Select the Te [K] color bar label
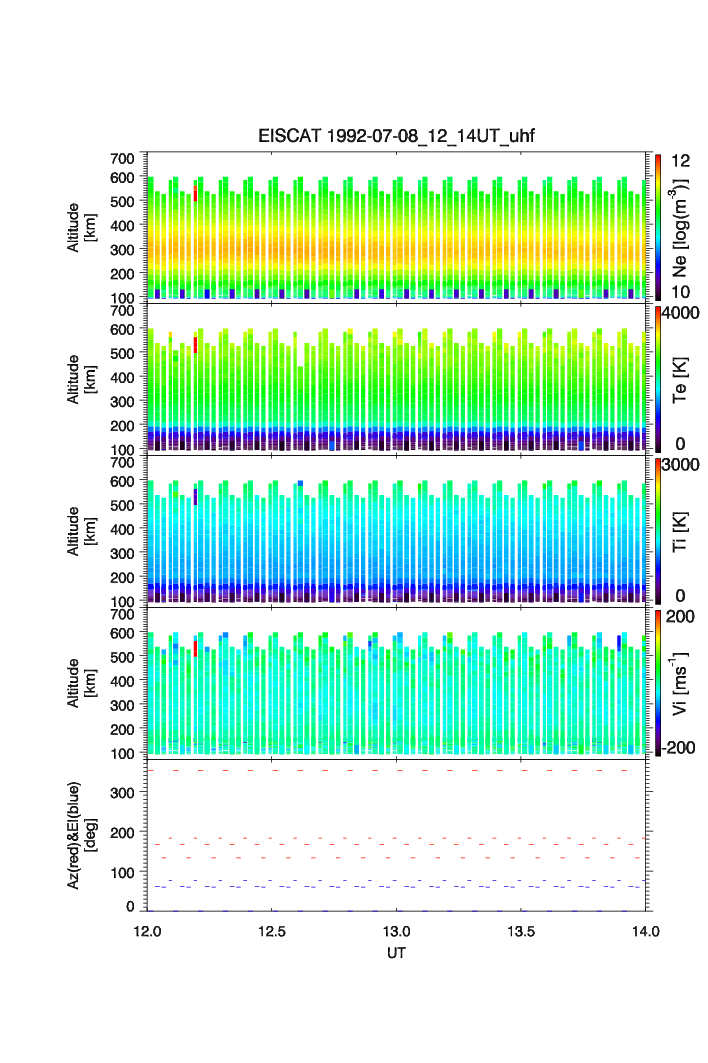Viewport: 708px width, 1063px height. point(680,380)
